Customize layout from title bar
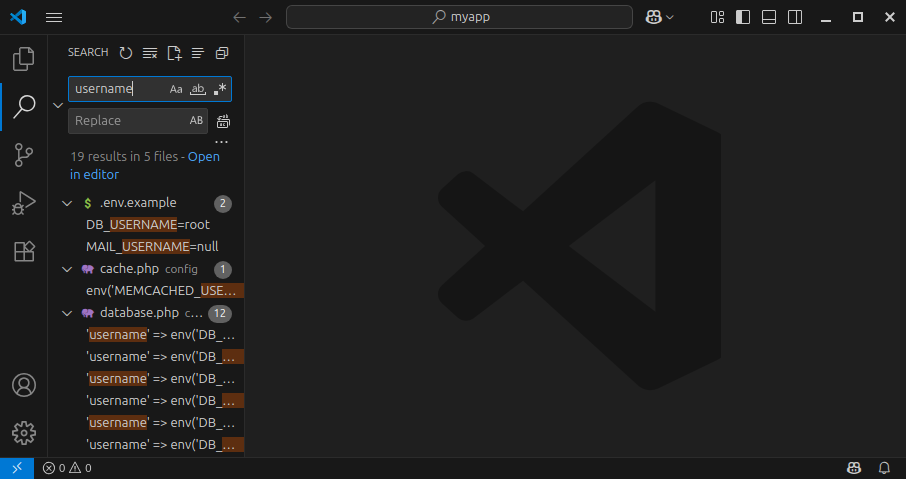906x479 pixels. 717,17
